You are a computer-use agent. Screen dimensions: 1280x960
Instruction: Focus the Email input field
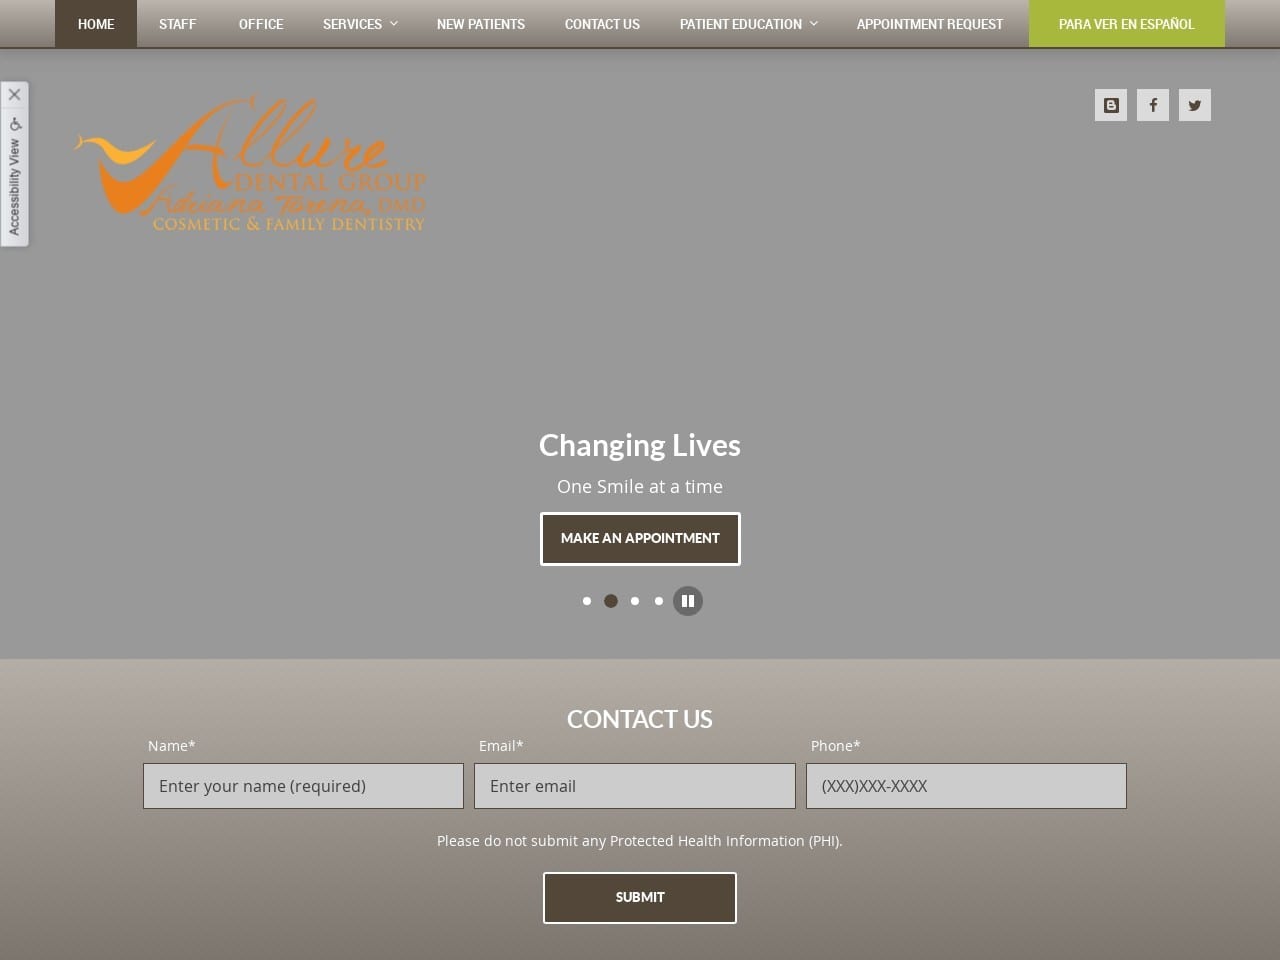635,786
